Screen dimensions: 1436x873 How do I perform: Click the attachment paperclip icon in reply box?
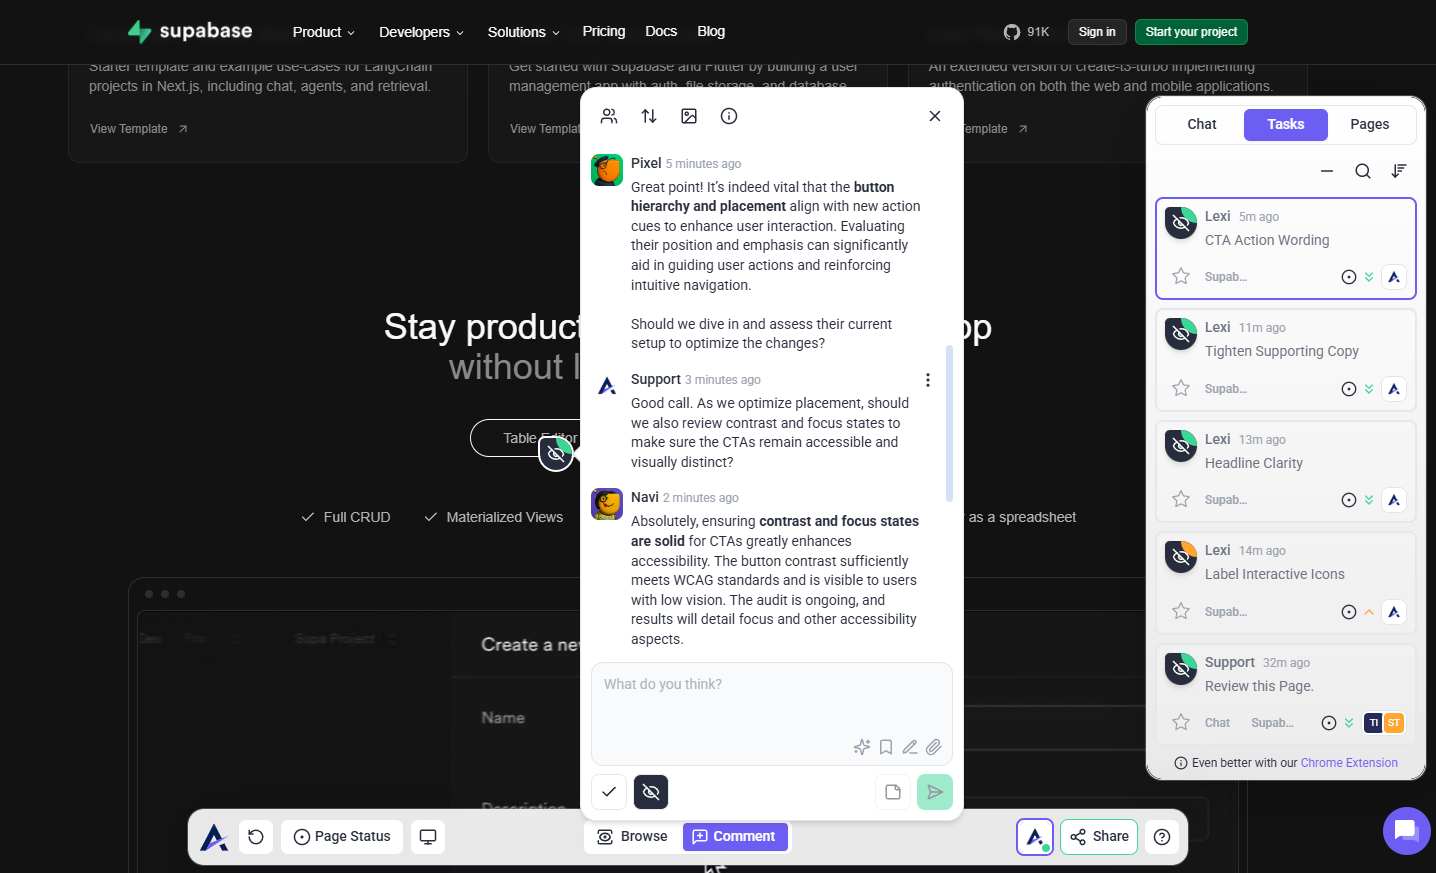933,747
